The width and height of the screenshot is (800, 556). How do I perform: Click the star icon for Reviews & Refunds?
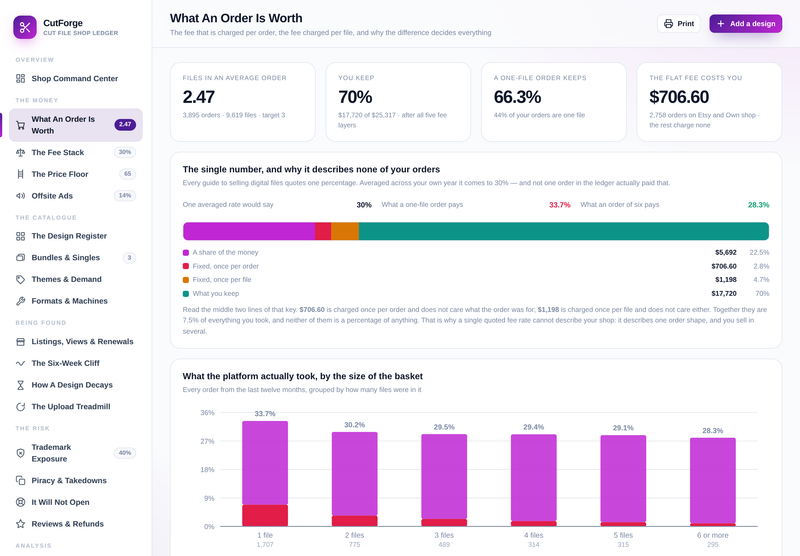20,524
